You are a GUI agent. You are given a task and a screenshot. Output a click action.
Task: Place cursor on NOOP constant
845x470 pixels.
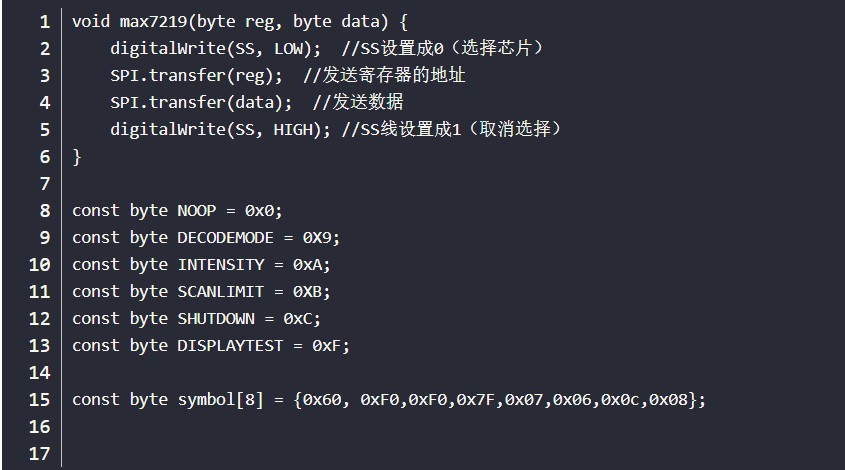[197, 211]
